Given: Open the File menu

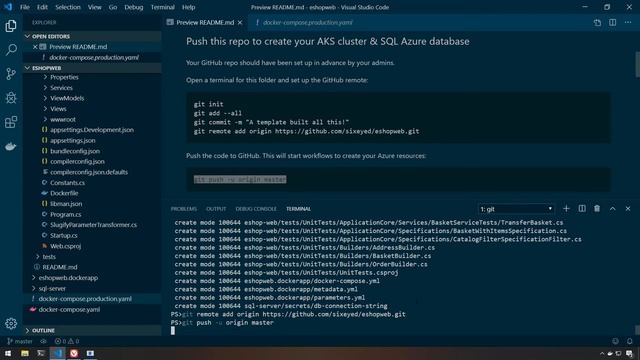Looking at the screenshot, I should click(x=25, y=7).
